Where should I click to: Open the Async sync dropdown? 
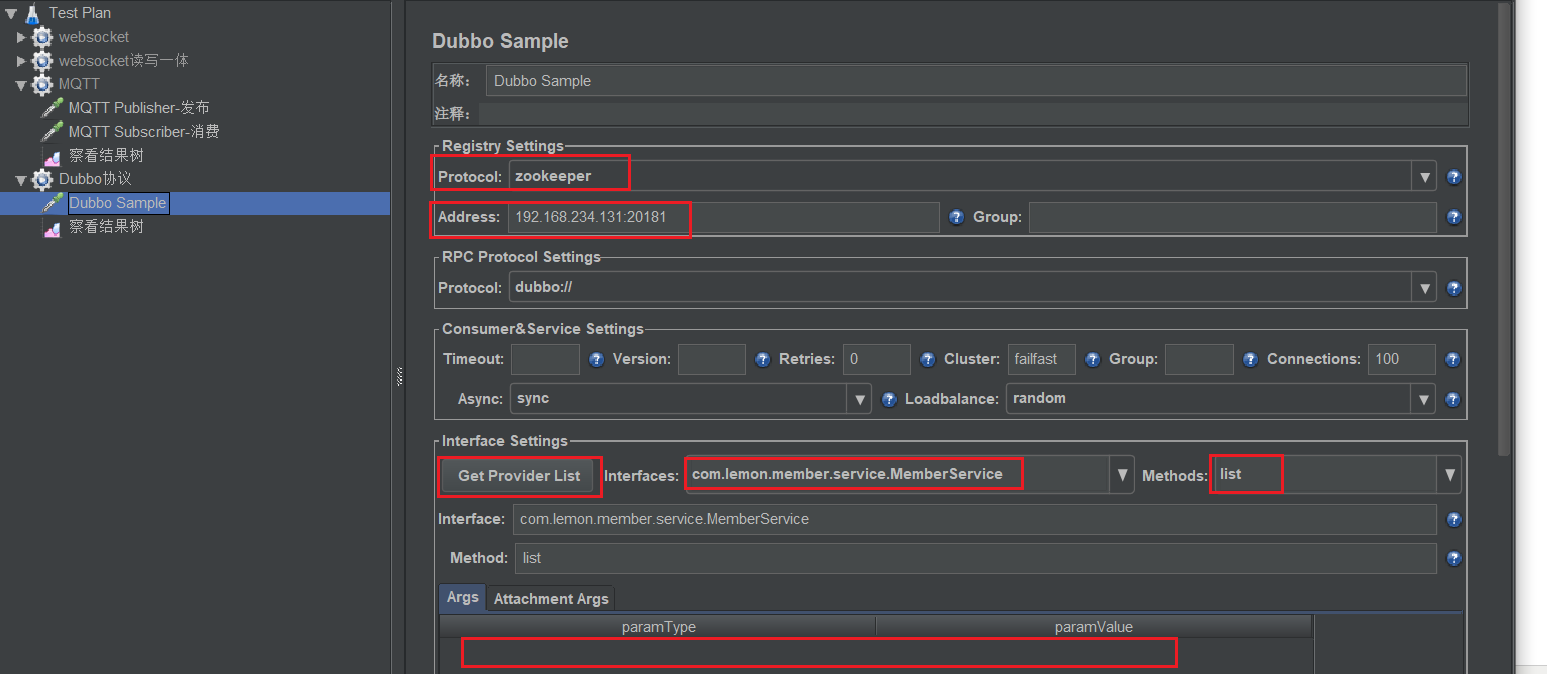pyautogui.click(x=859, y=399)
